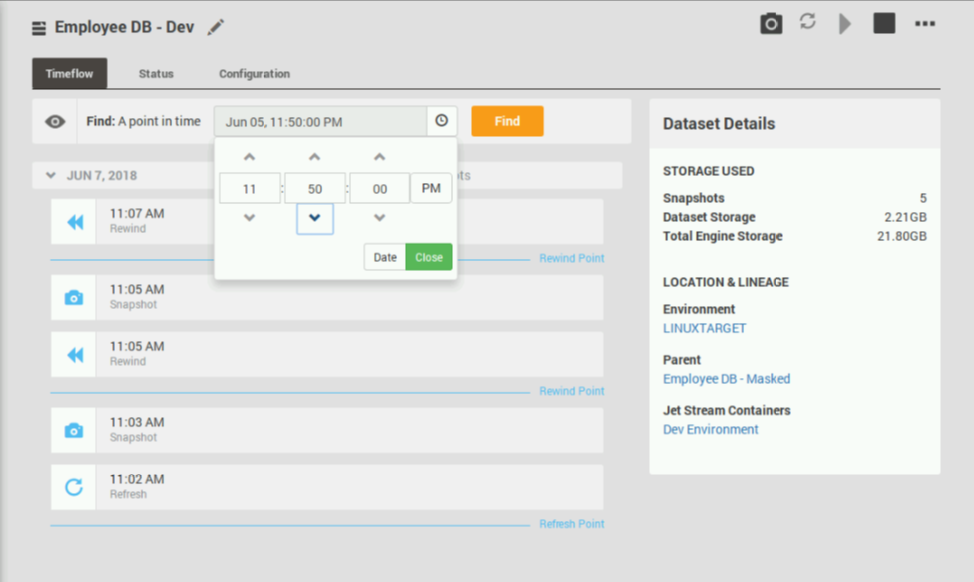The image size is (974, 582).
Task: Stop the dataset with the square icon
Action: (884, 23)
